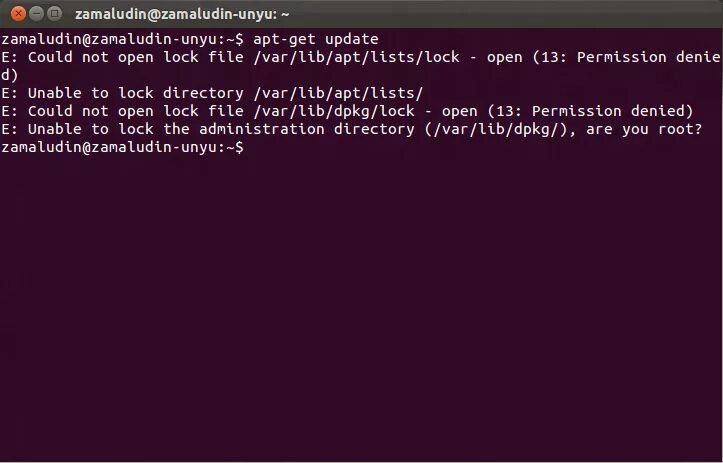Screen dimensions: 723x463
Task: Click the typed command apt-get update
Action: [x=316, y=39]
